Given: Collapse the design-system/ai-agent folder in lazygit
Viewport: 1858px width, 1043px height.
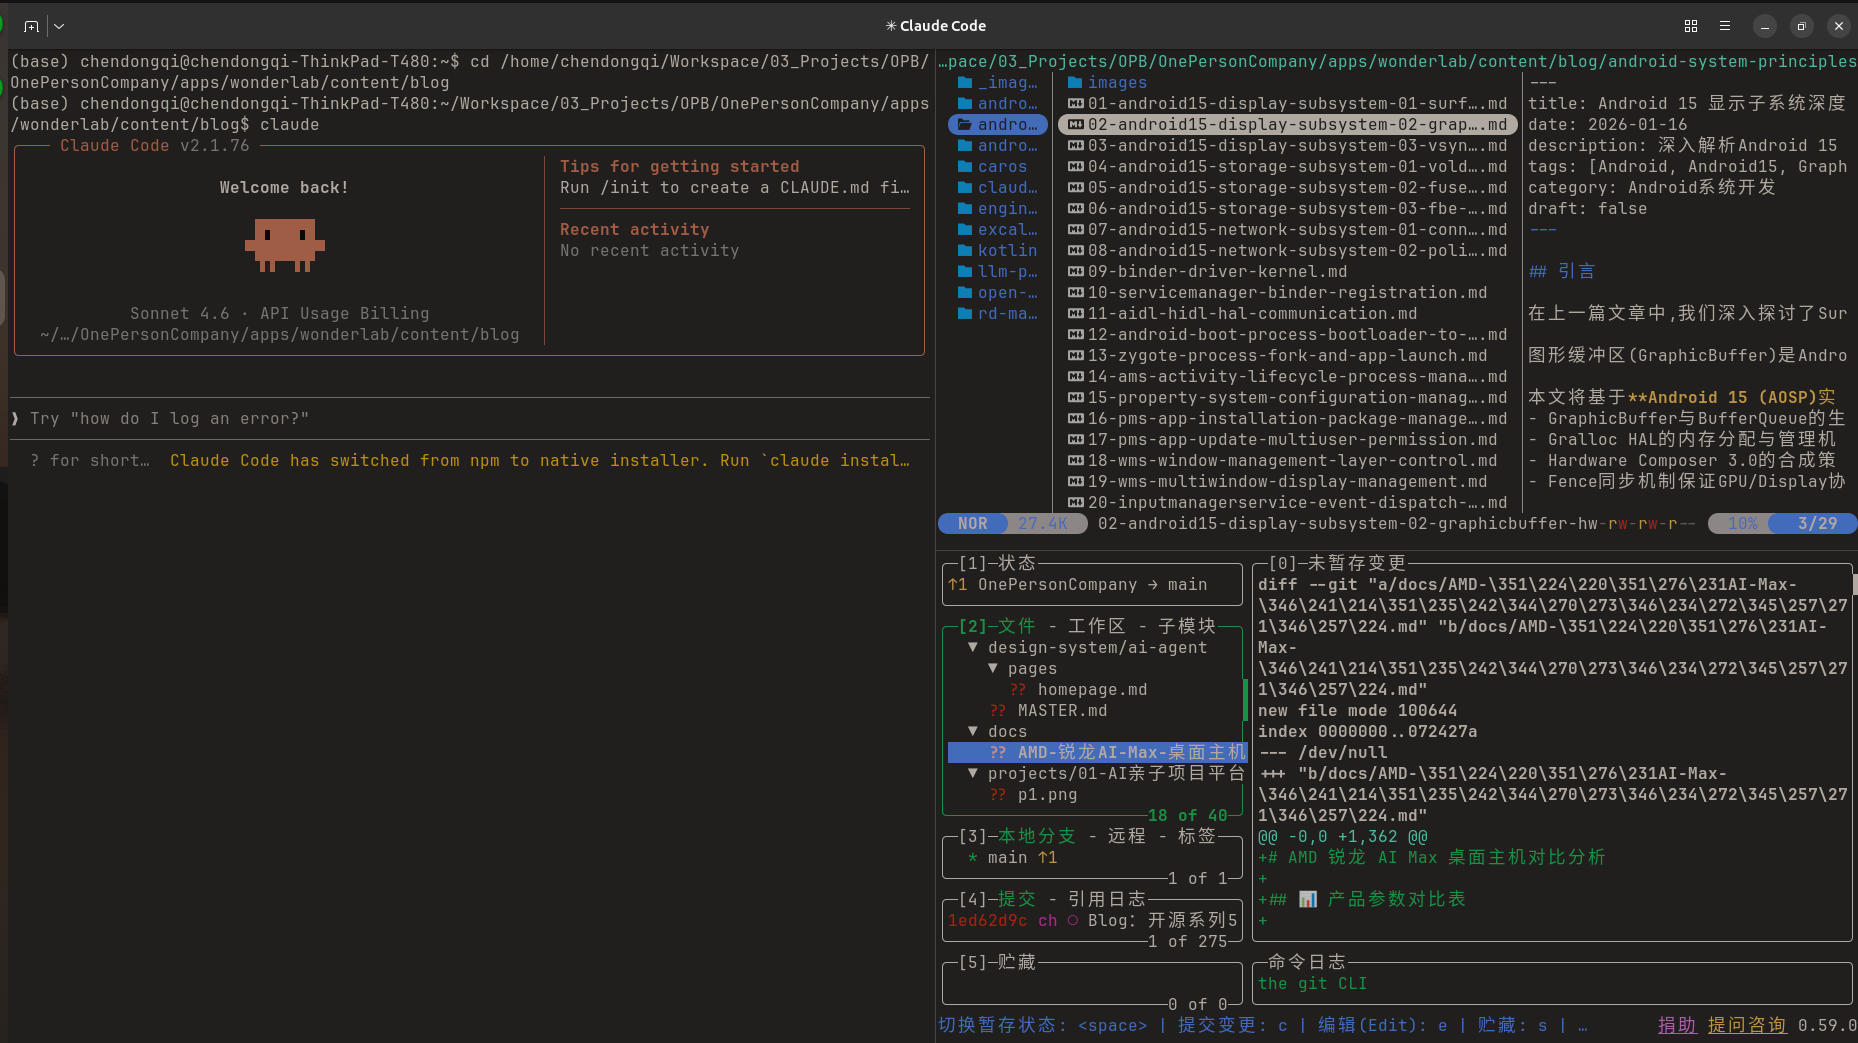Looking at the screenshot, I should pos(972,647).
